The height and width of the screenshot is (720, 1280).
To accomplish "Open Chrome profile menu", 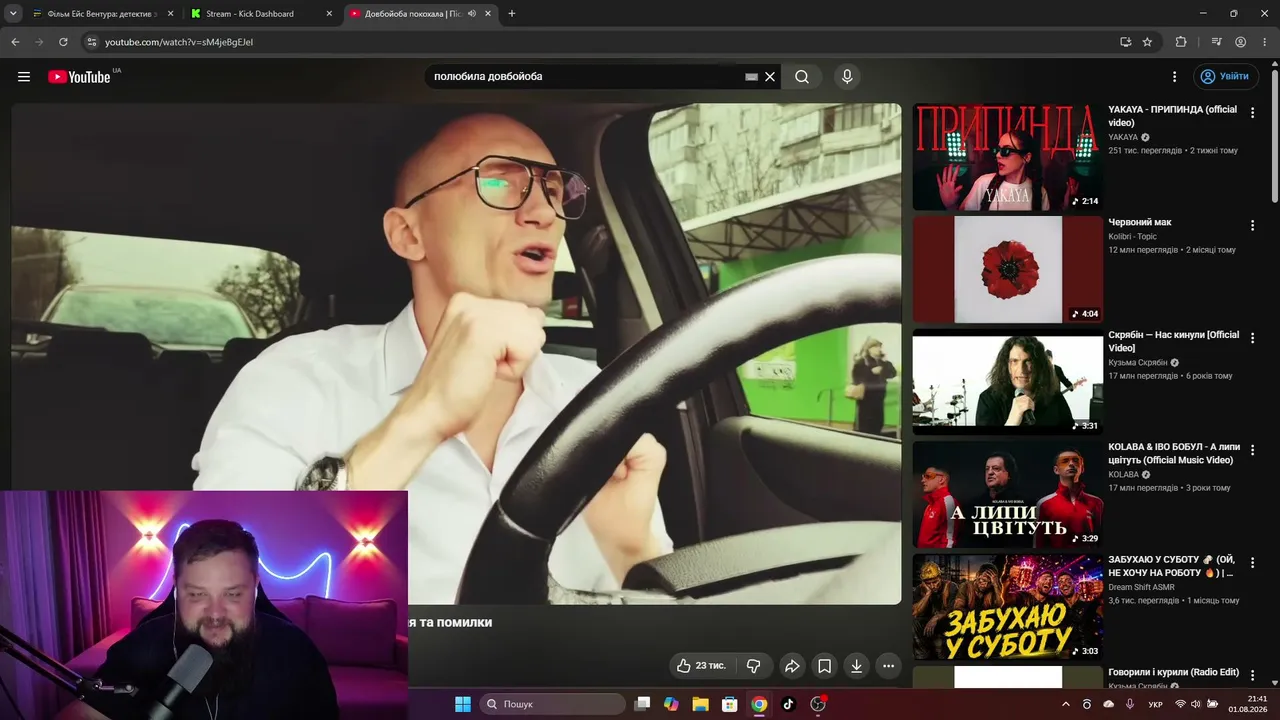I will pos(1240,42).
